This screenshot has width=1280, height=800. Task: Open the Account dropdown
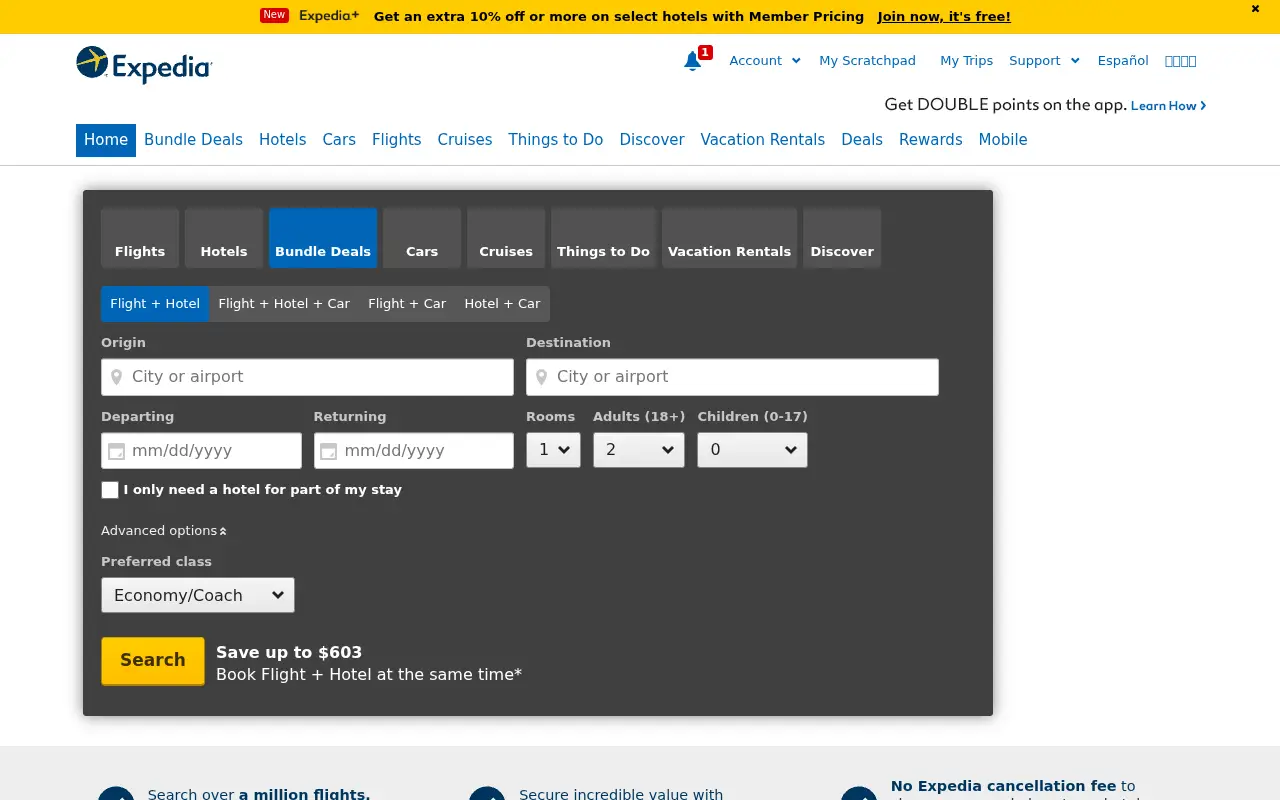765,61
